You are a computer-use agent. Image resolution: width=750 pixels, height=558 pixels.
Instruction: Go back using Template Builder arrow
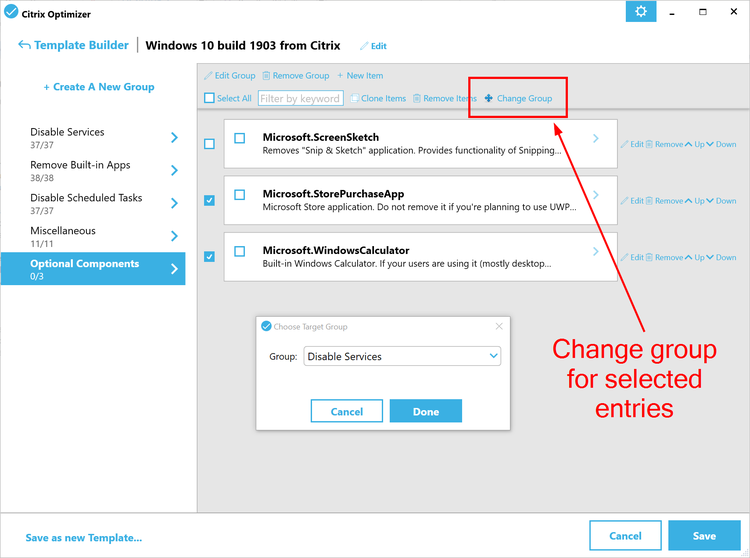[x=73, y=45]
